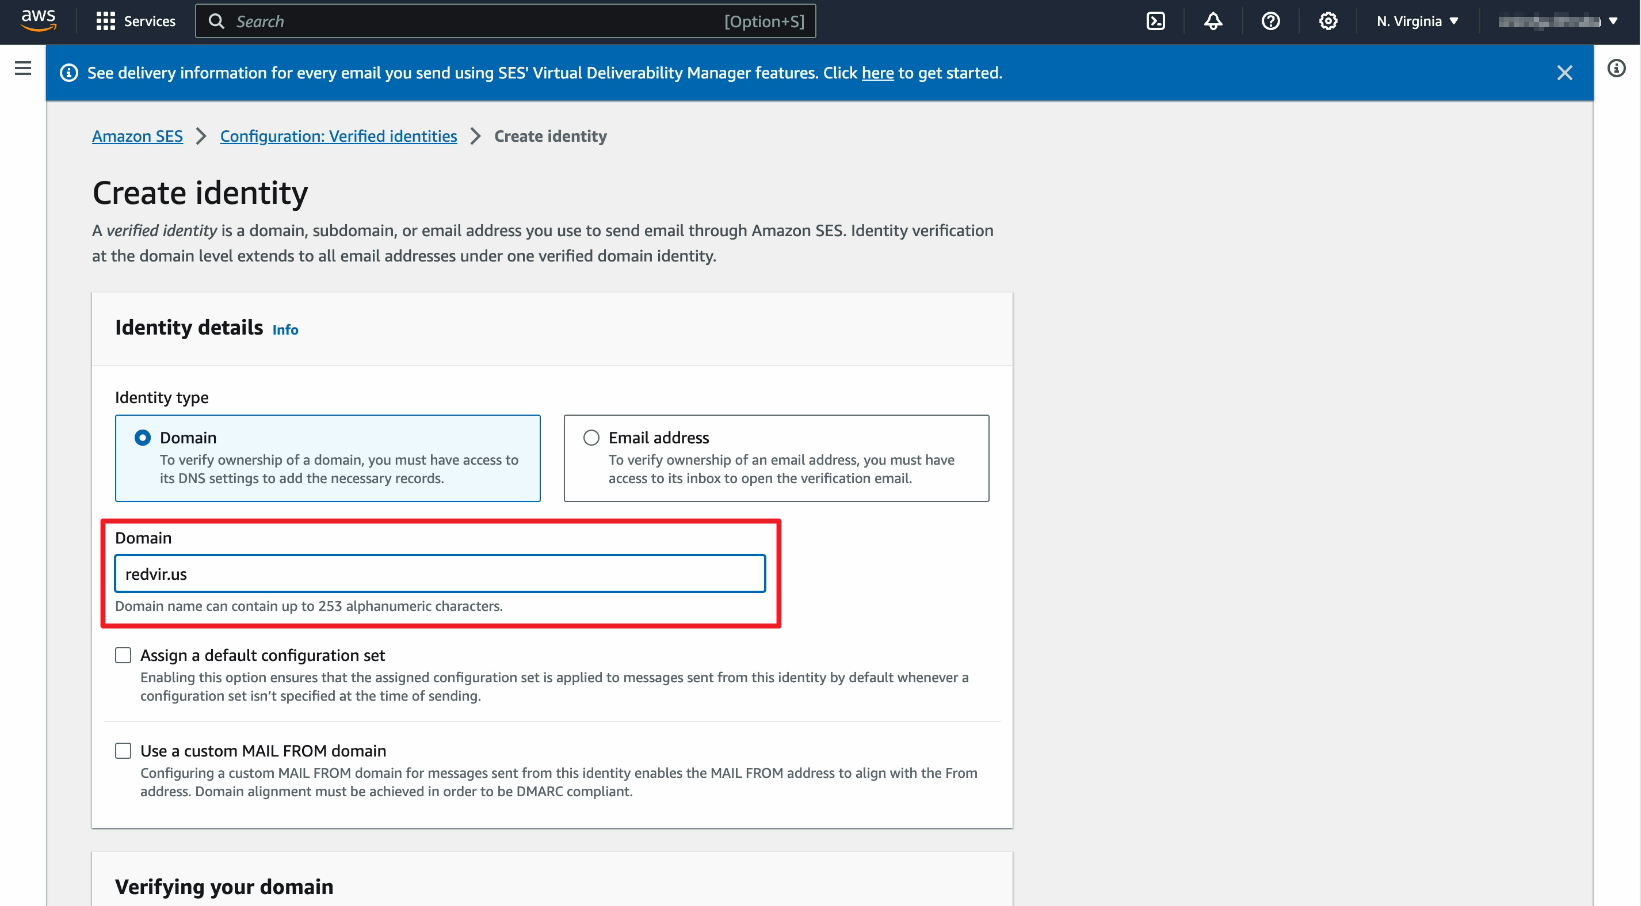
Task: Click the AWS logo home icon
Action: (x=38, y=20)
